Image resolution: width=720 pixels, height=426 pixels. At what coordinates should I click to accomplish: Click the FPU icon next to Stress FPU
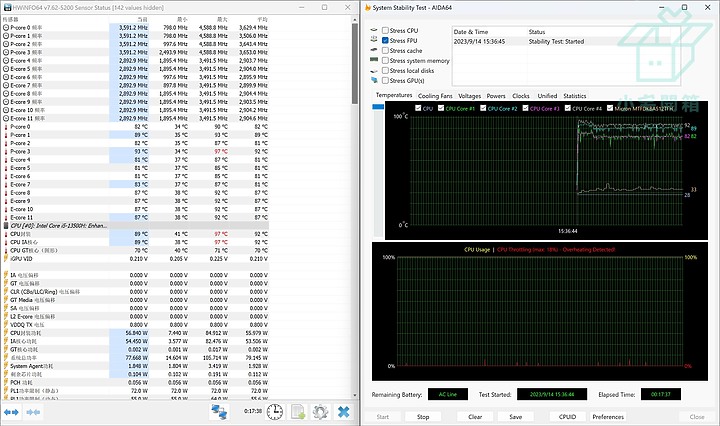click(374, 40)
